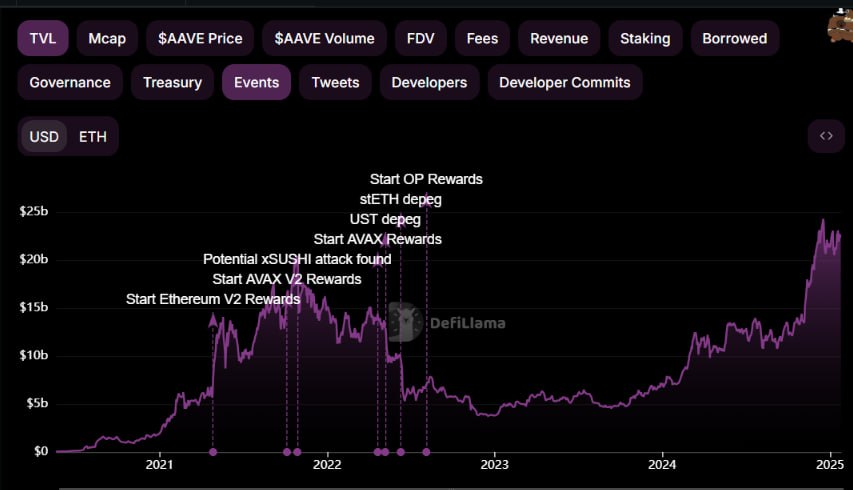
Task: Click the avatar icon in top-right corner
Action: point(839,24)
